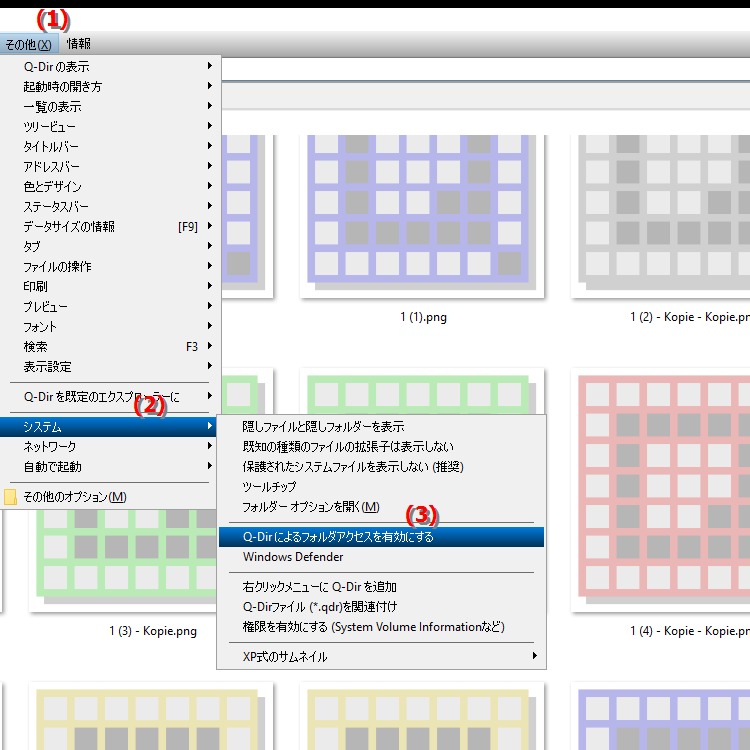Open Q-Dir を既定のエクスプローラーに submenu
The height and width of the screenshot is (750, 750).
[110, 397]
